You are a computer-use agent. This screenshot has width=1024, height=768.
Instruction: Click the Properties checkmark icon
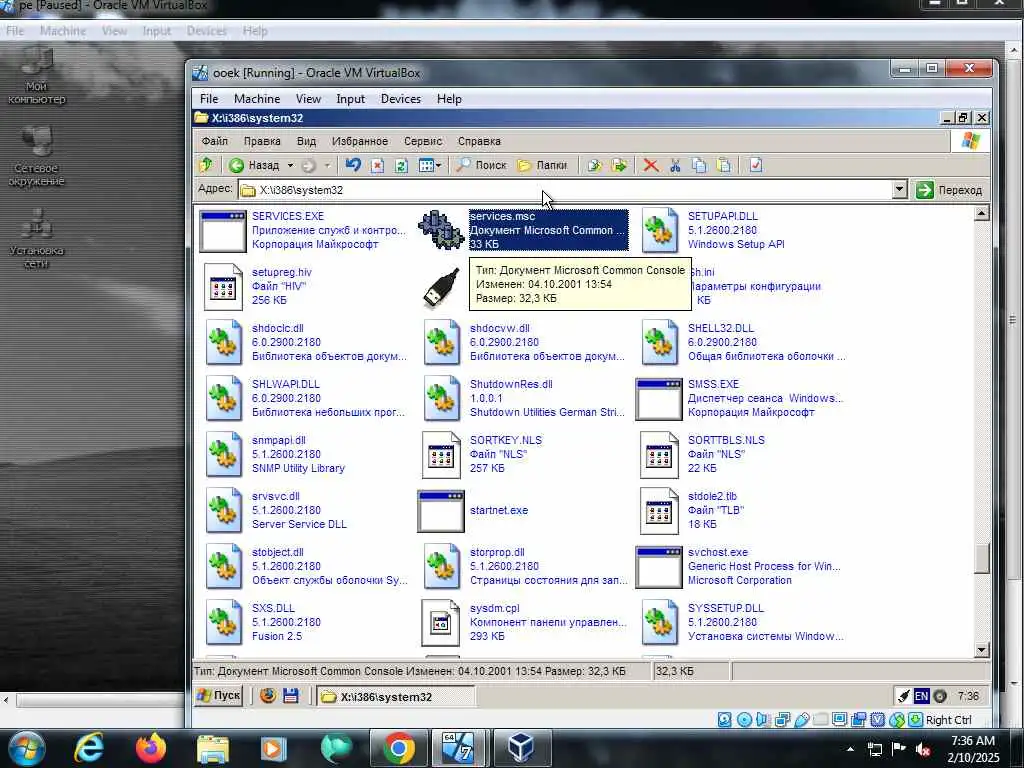click(x=756, y=165)
